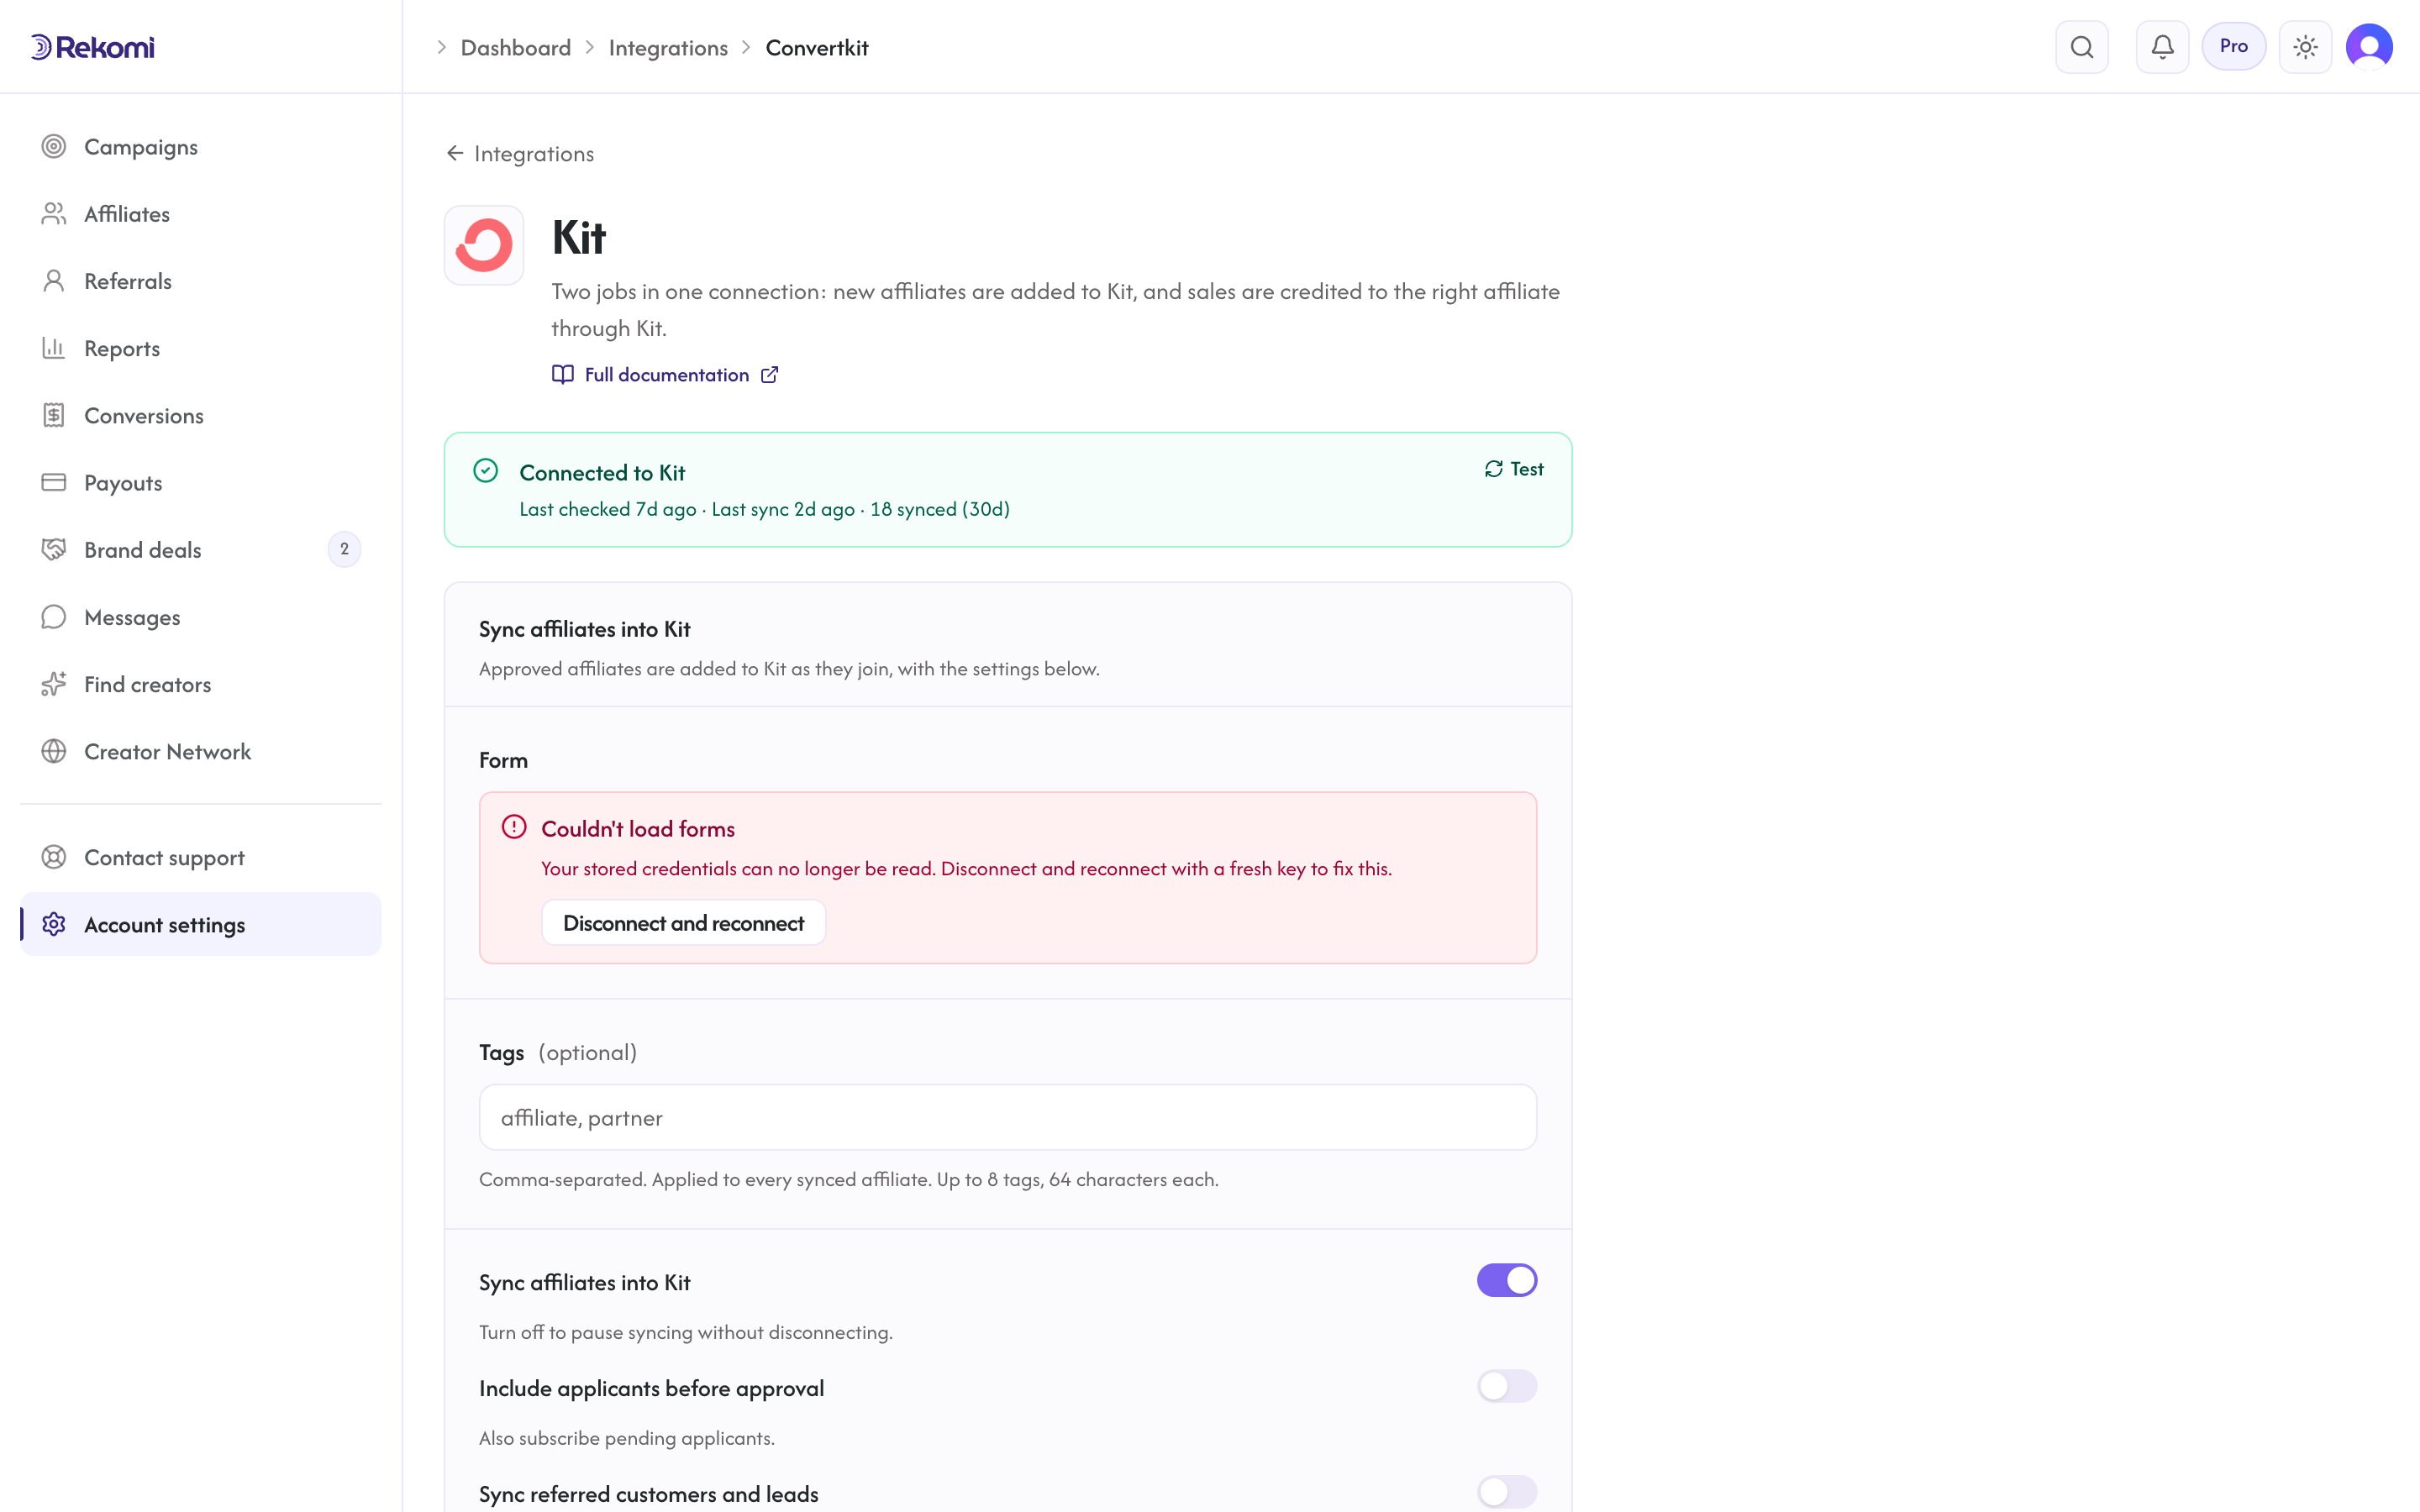2420x1512 pixels.
Task: Click the Rekomi logo
Action: [x=93, y=47]
